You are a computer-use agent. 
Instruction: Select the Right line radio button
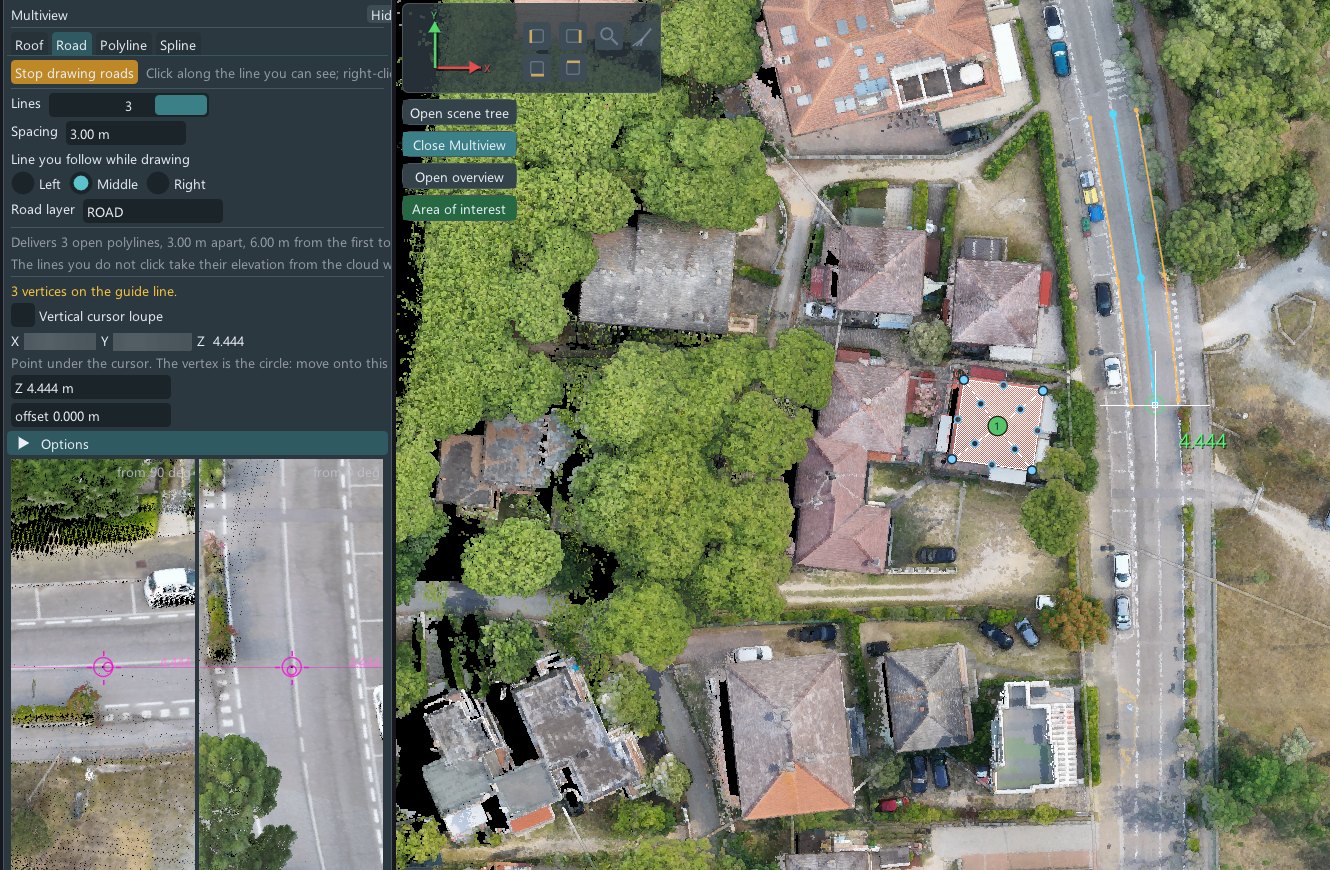[x=158, y=184]
